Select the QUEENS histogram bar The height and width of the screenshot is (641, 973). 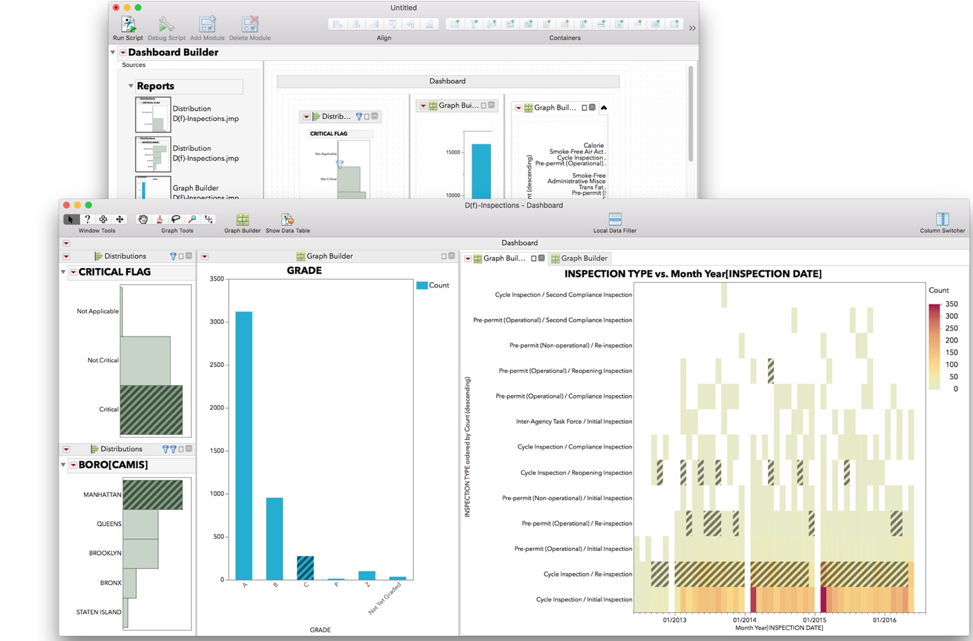[140, 524]
